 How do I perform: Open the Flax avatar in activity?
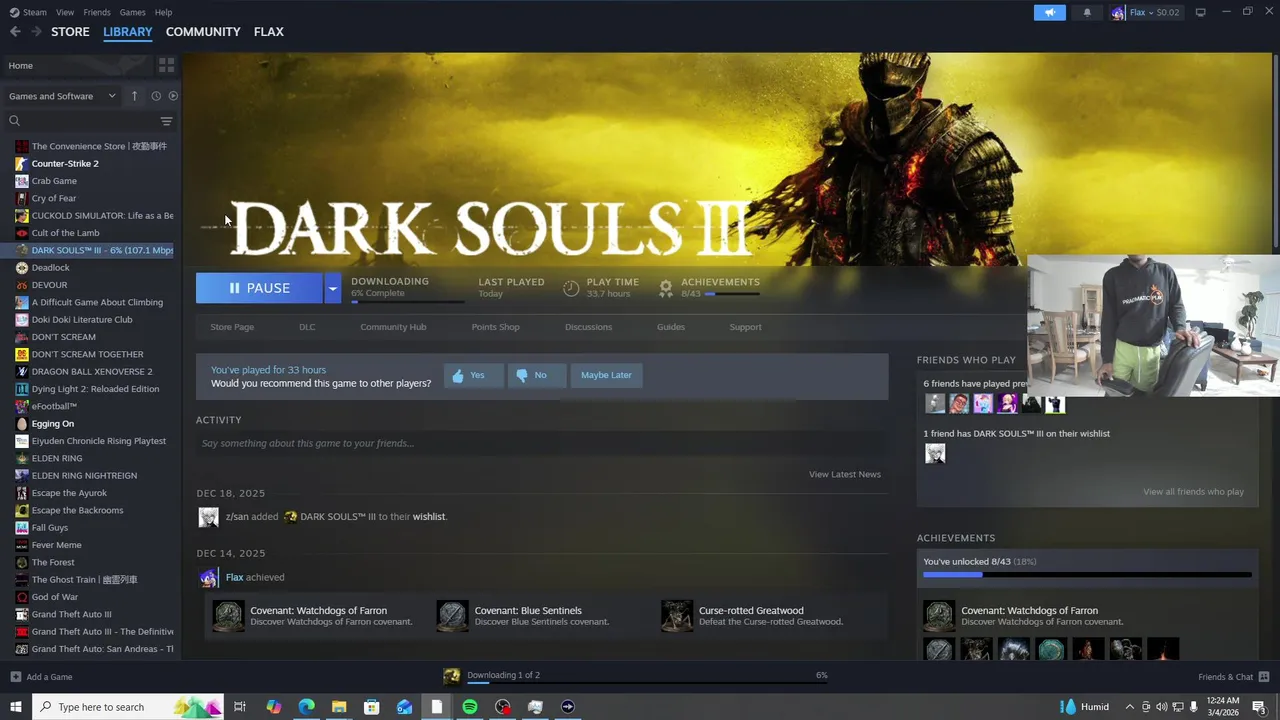coord(208,577)
